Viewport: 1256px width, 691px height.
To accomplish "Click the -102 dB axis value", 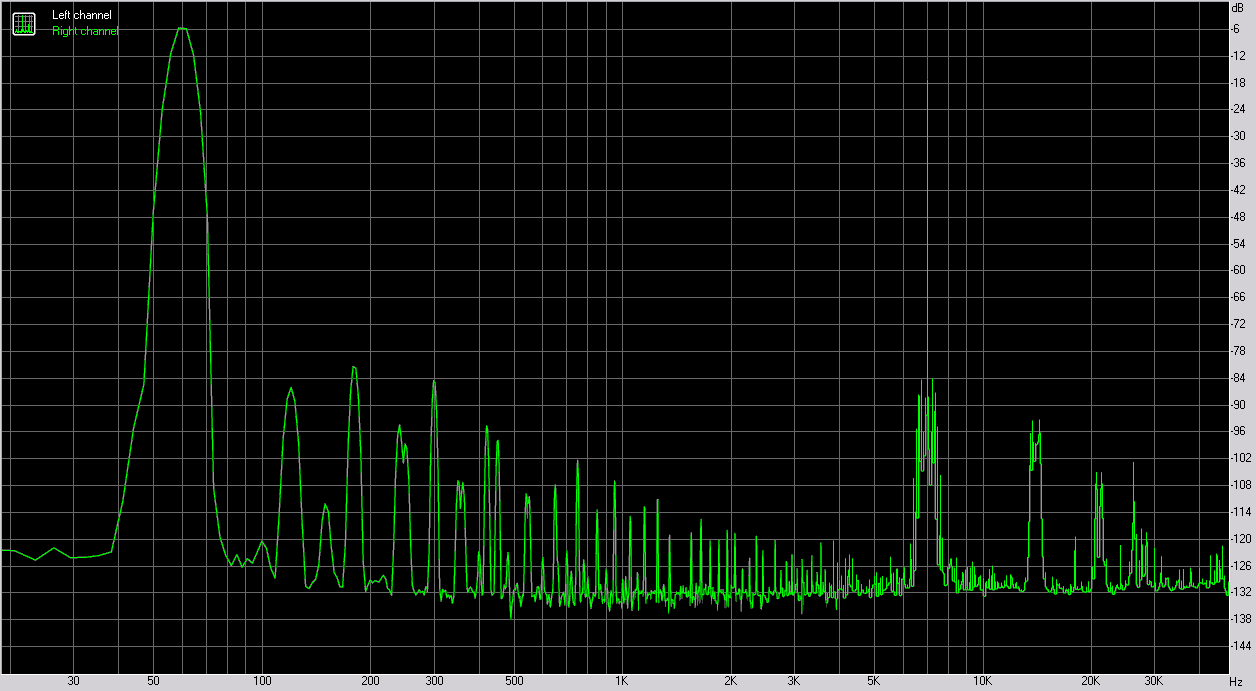I will pyautogui.click(x=1242, y=459).
